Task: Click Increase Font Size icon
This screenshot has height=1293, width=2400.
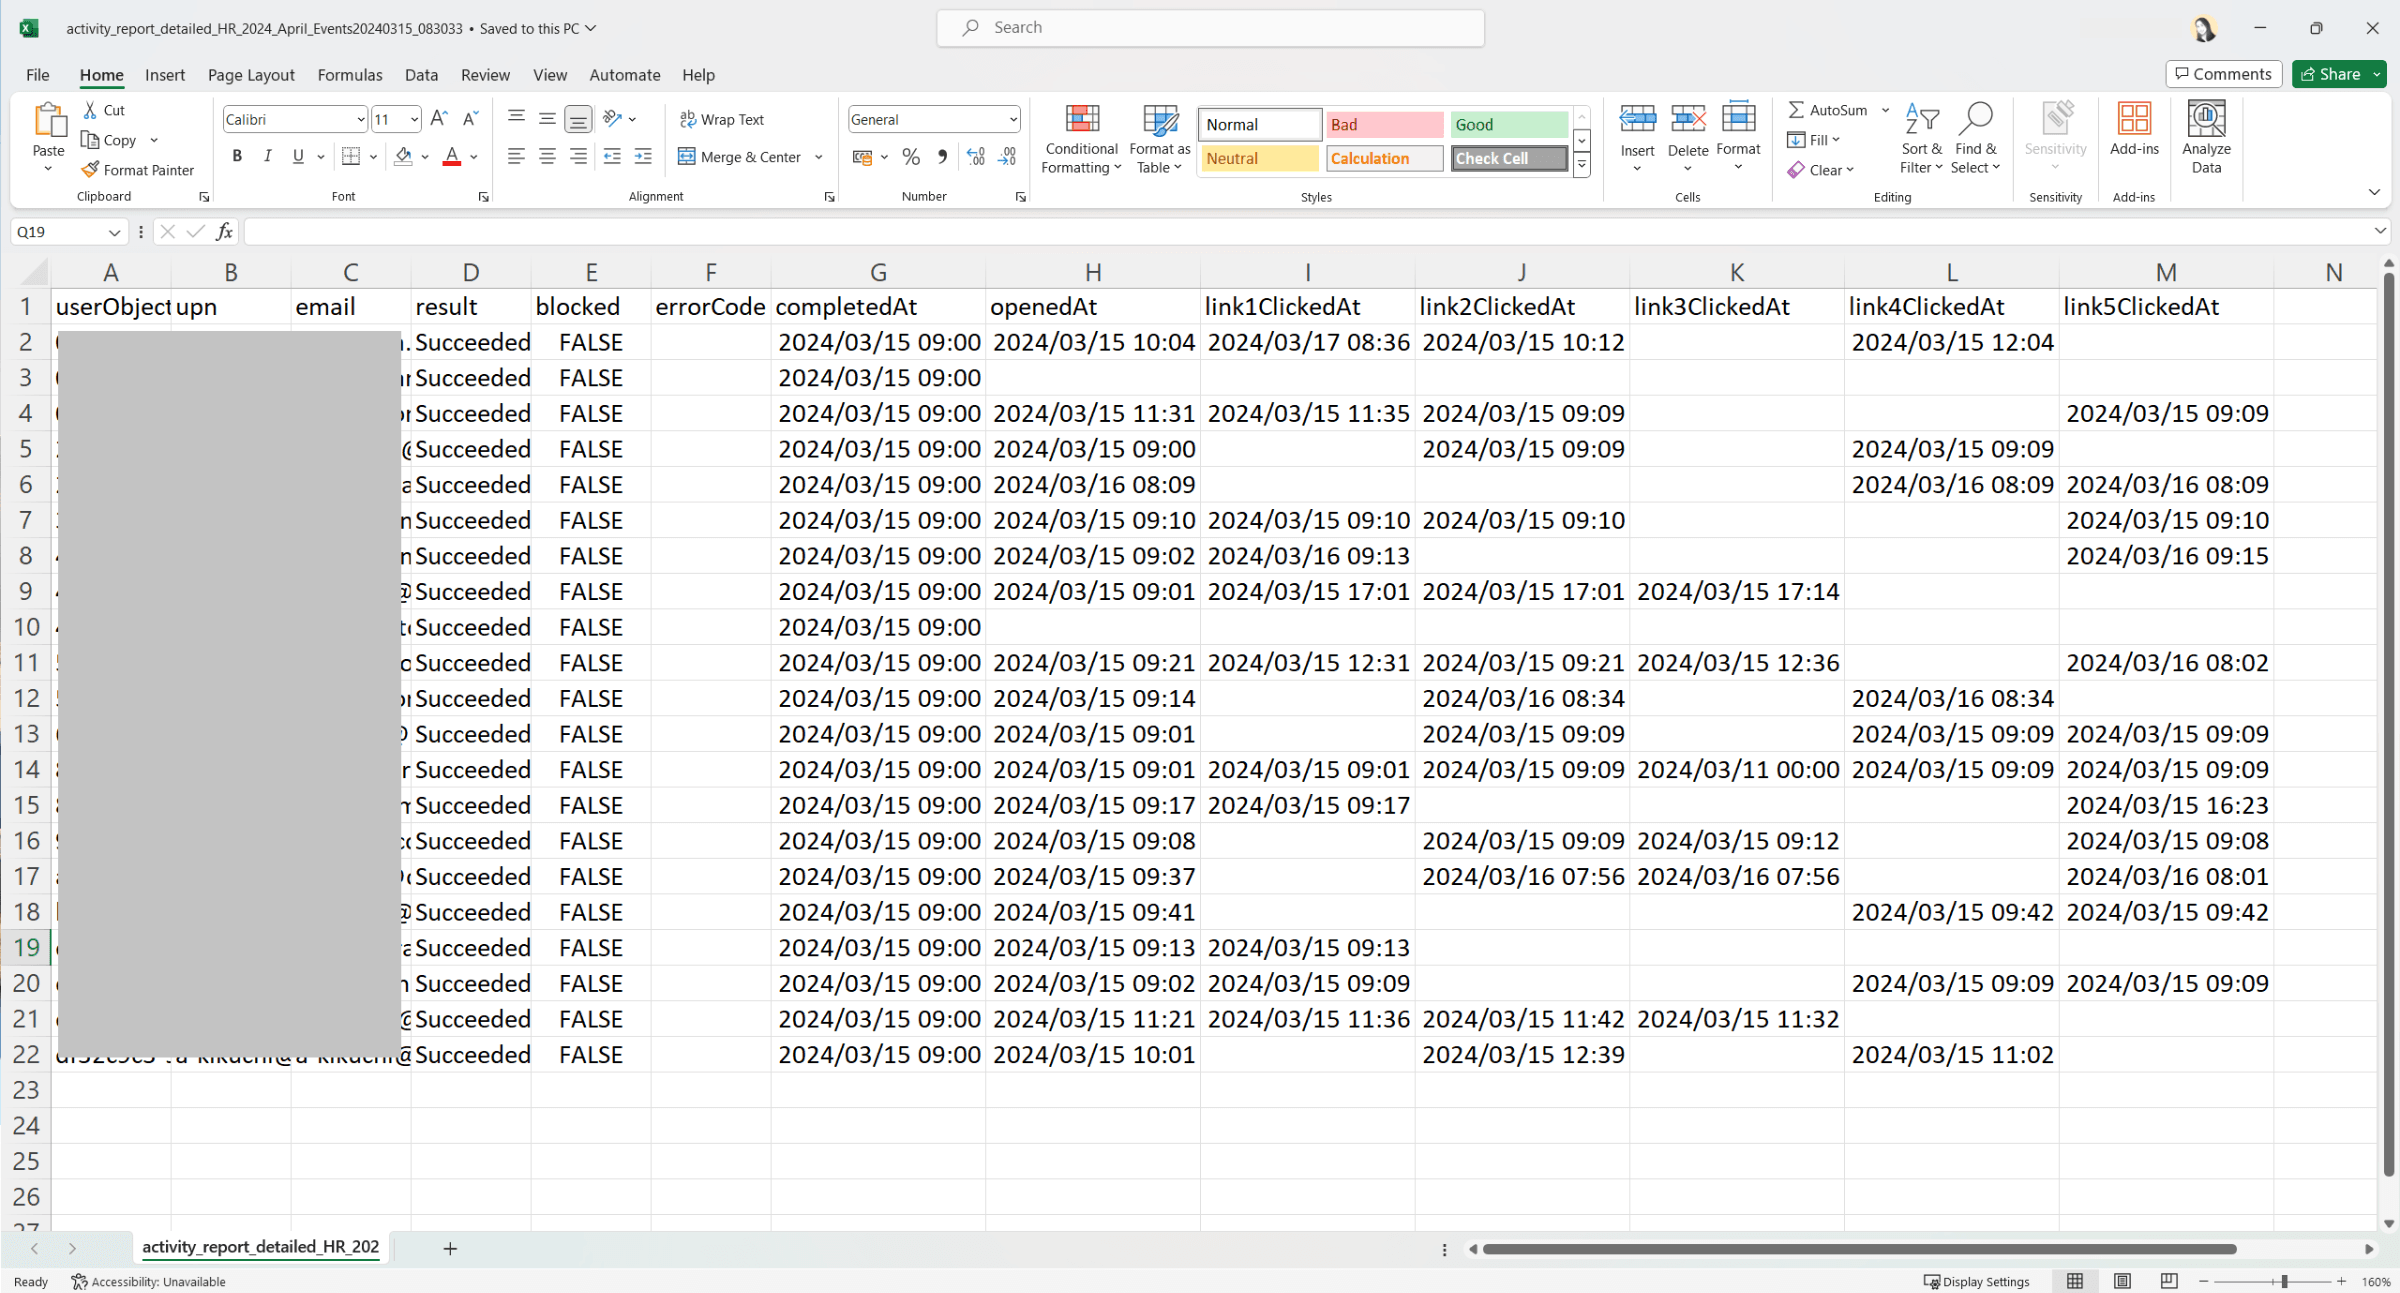Action: (x=438, y=119)
